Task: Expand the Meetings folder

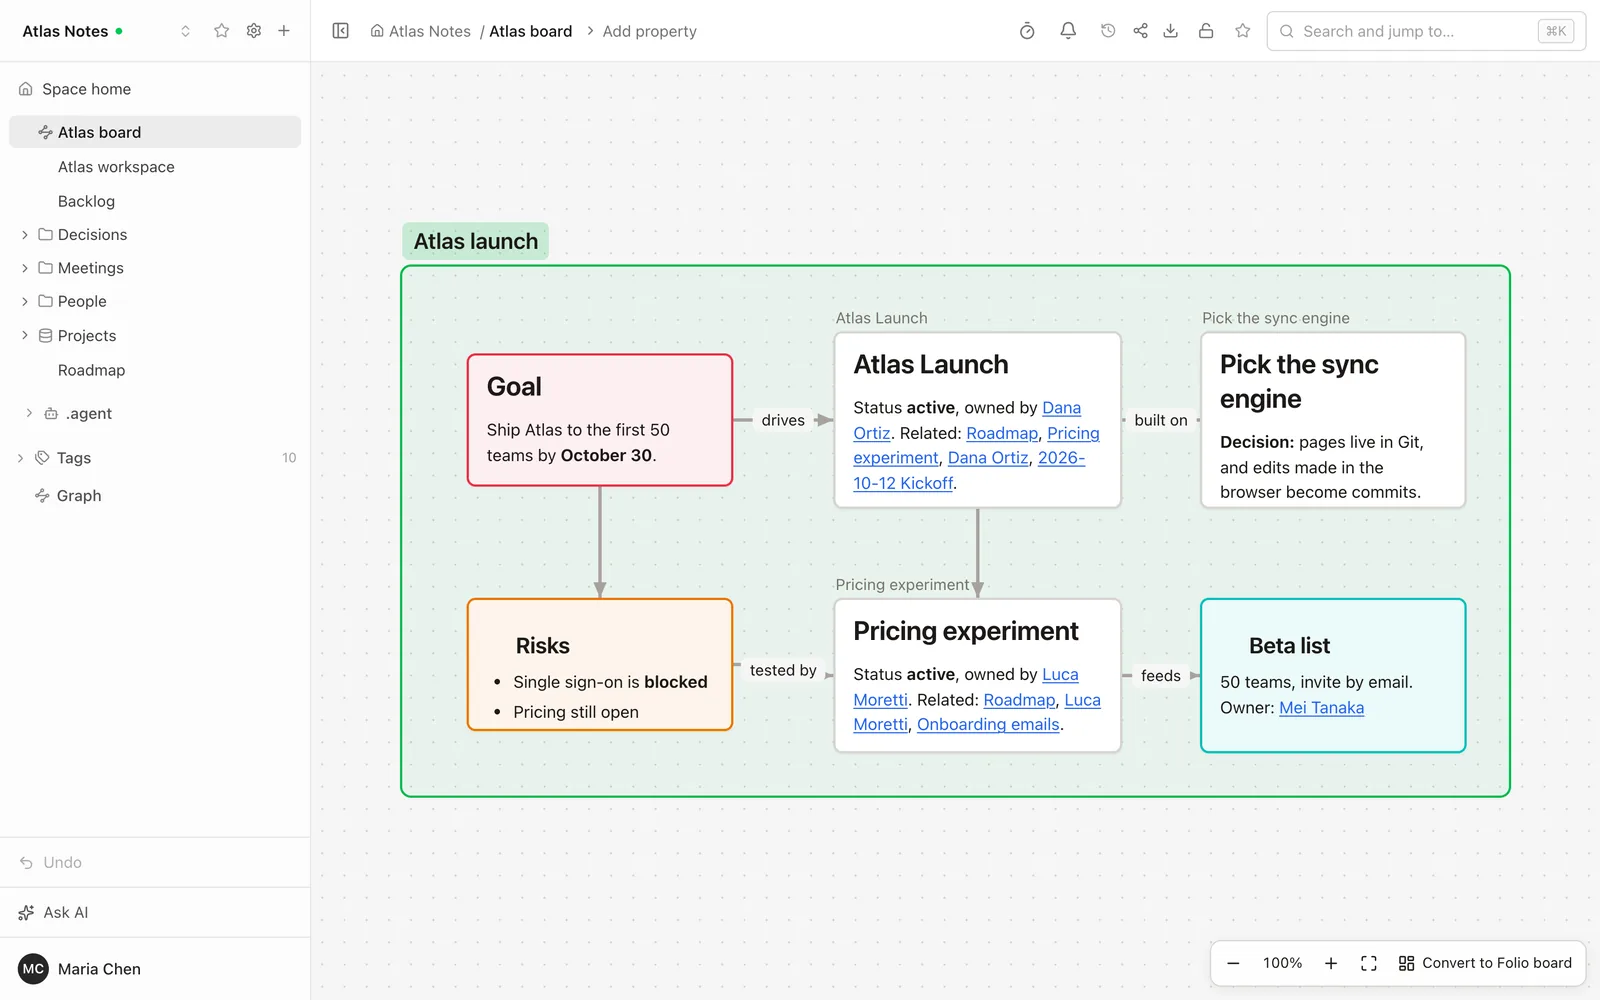Action: (x=25, y=268)
